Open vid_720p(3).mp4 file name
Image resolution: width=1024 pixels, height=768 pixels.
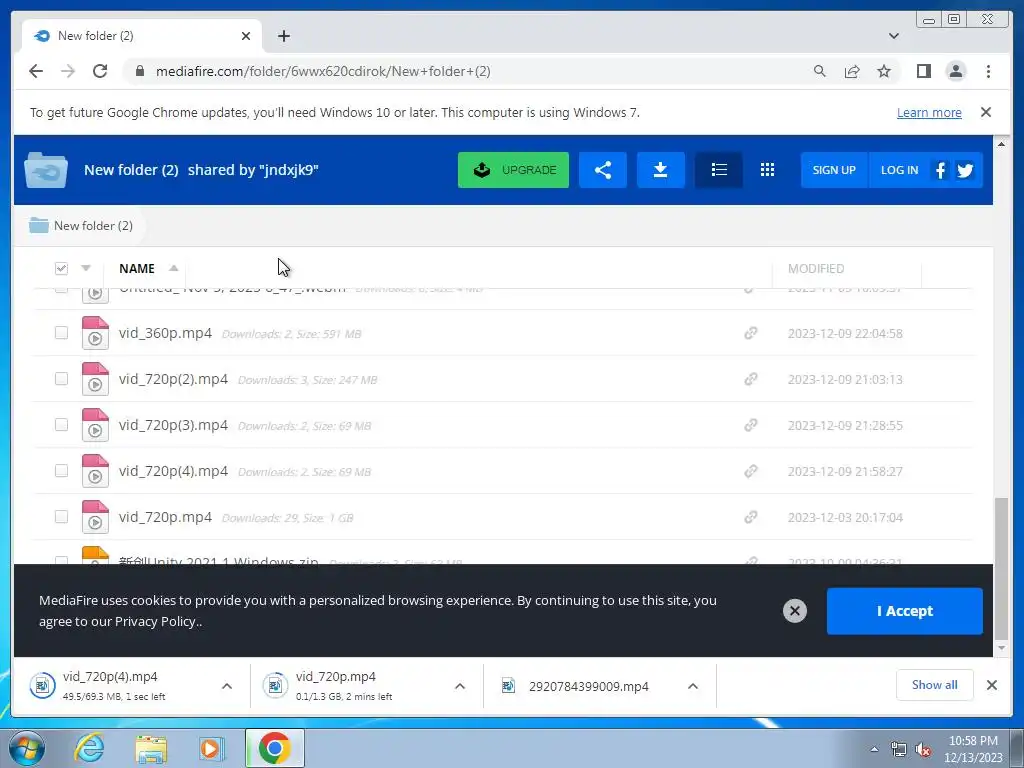[173, 425]
